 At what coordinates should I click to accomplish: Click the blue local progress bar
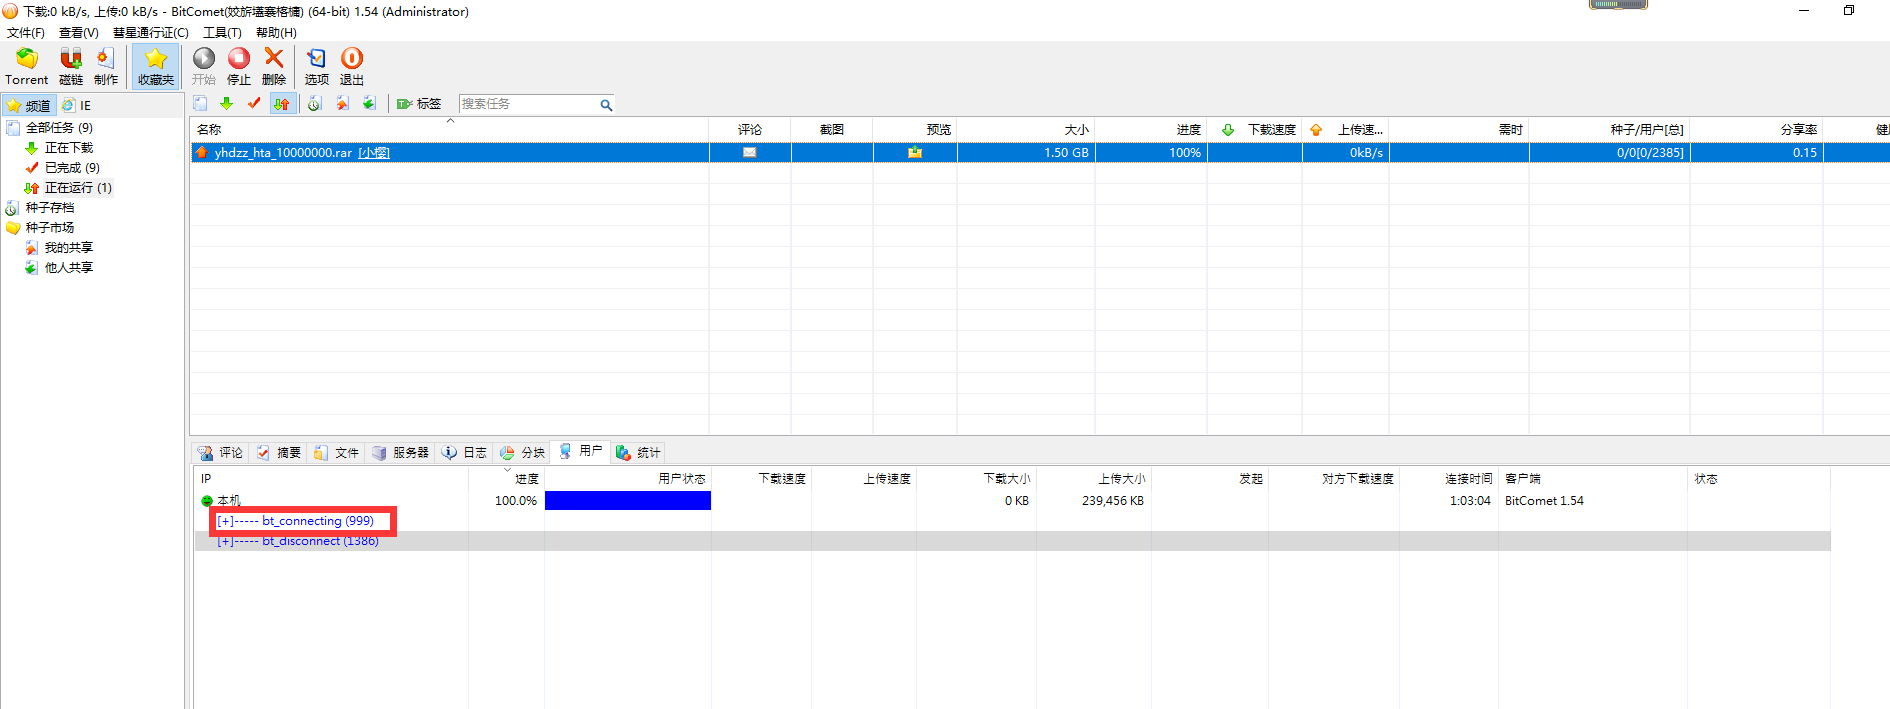(627, 501)
